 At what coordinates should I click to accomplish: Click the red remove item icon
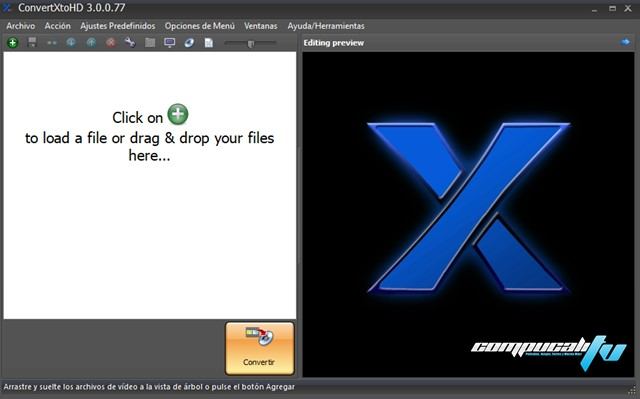click(111, 42)
